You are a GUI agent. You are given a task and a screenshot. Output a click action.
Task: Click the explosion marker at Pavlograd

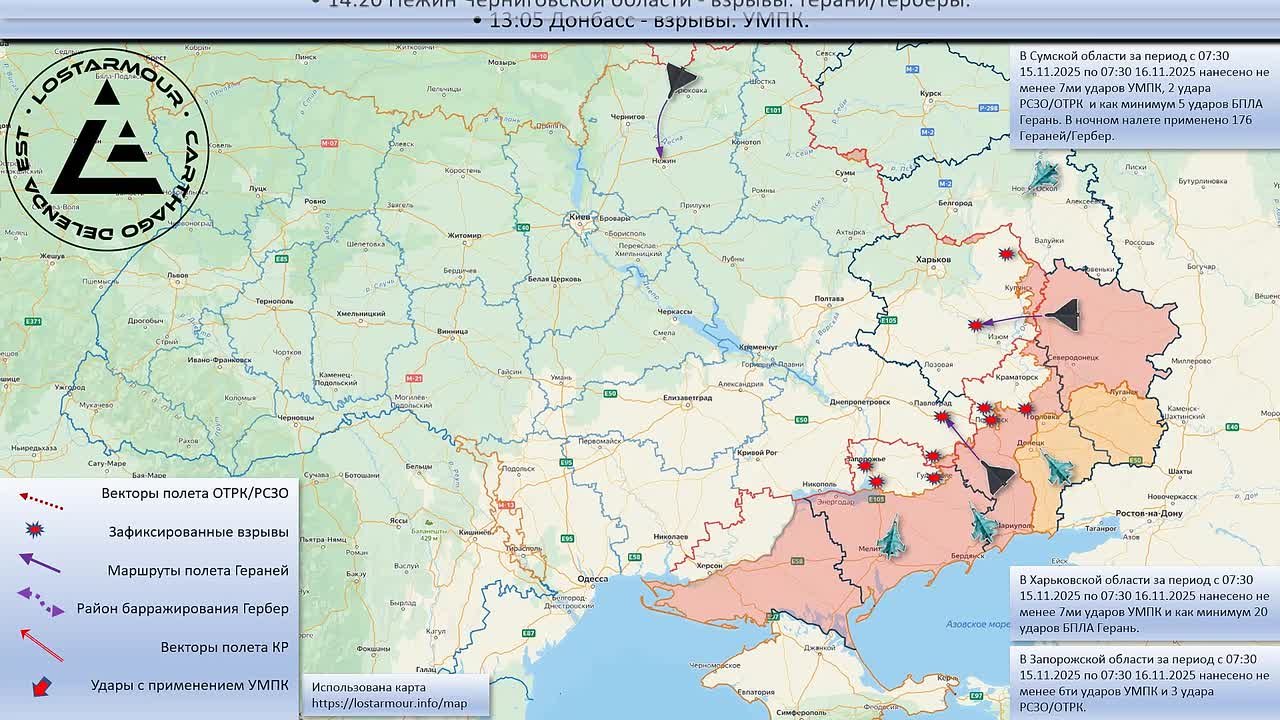[941, 417]
